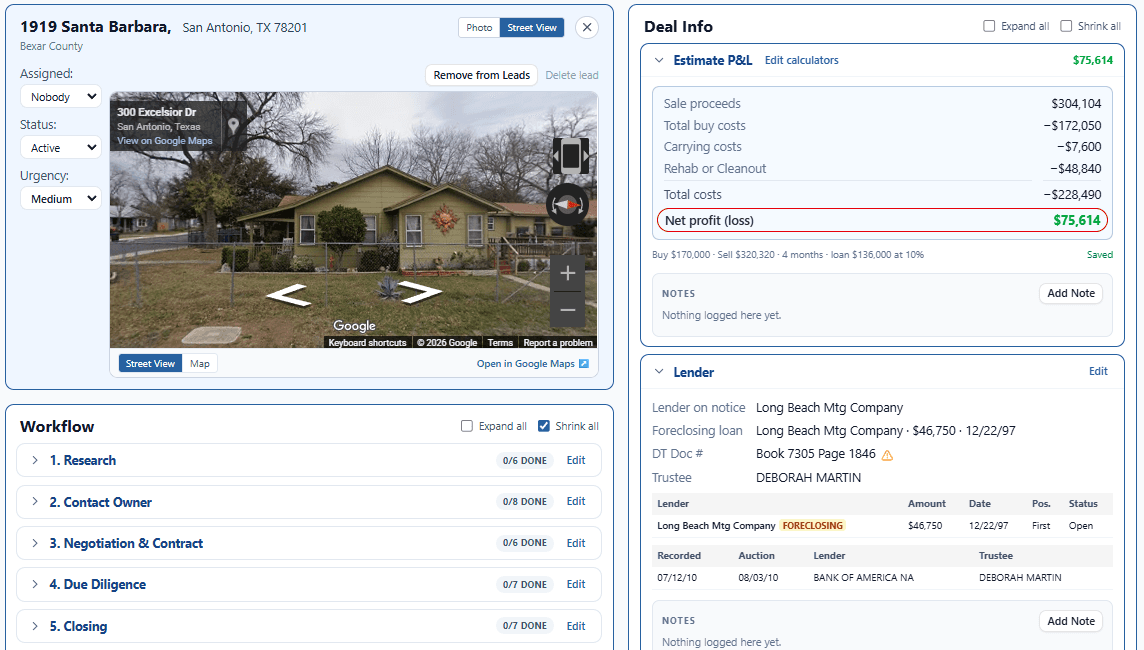The image size is (1144, 650).
Task: Click the Rehab or Cleanout value −$48,840
Action: pyautogui.click(x=1075, y=169)
